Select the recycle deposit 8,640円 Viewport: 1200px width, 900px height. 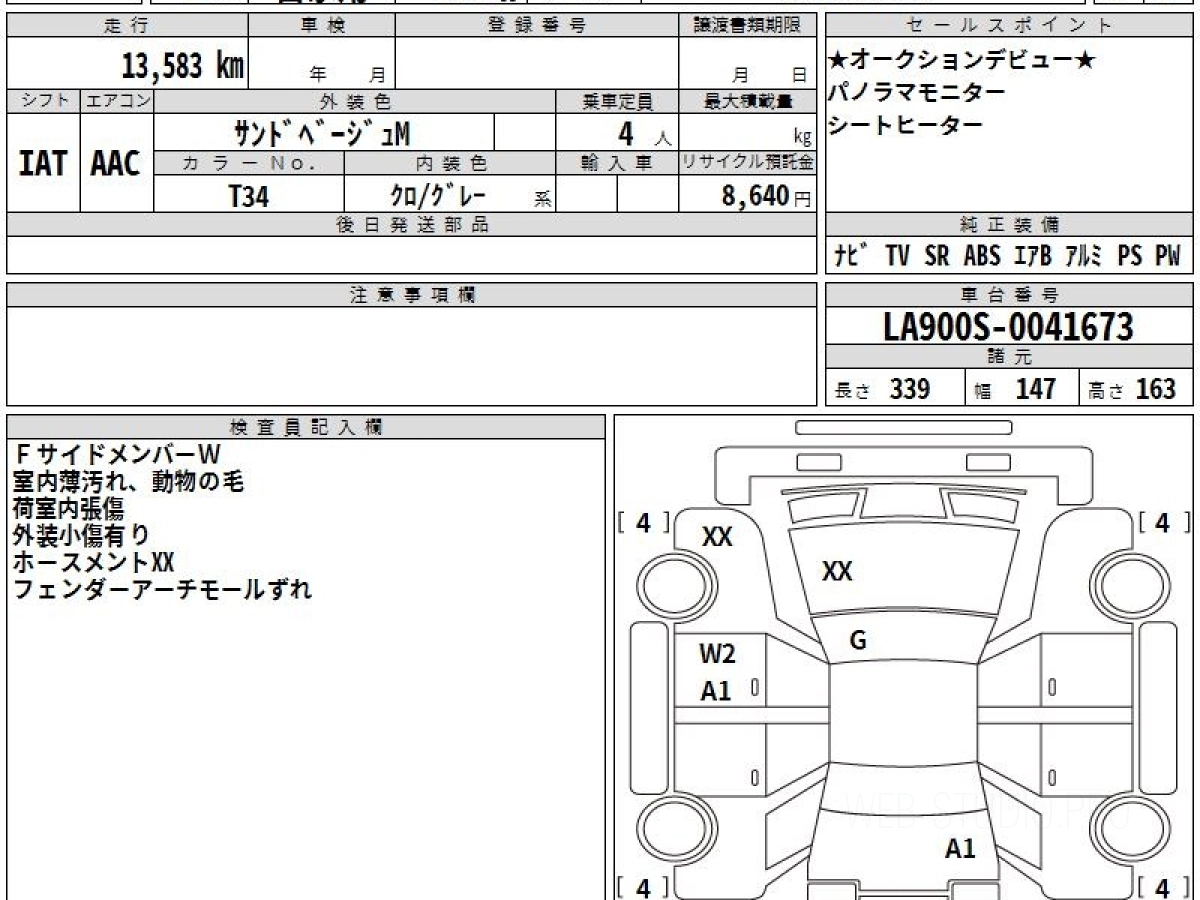point(767,196)
